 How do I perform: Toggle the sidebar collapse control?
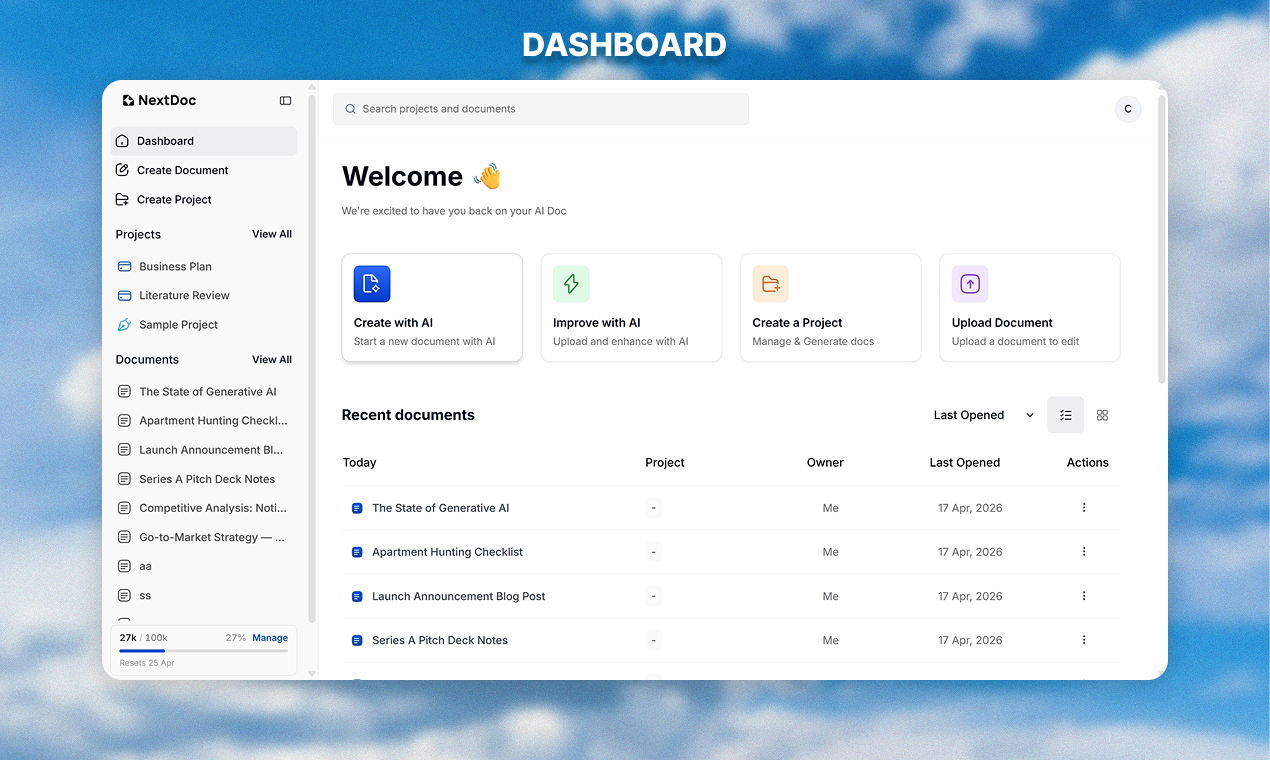click(285, 100)
